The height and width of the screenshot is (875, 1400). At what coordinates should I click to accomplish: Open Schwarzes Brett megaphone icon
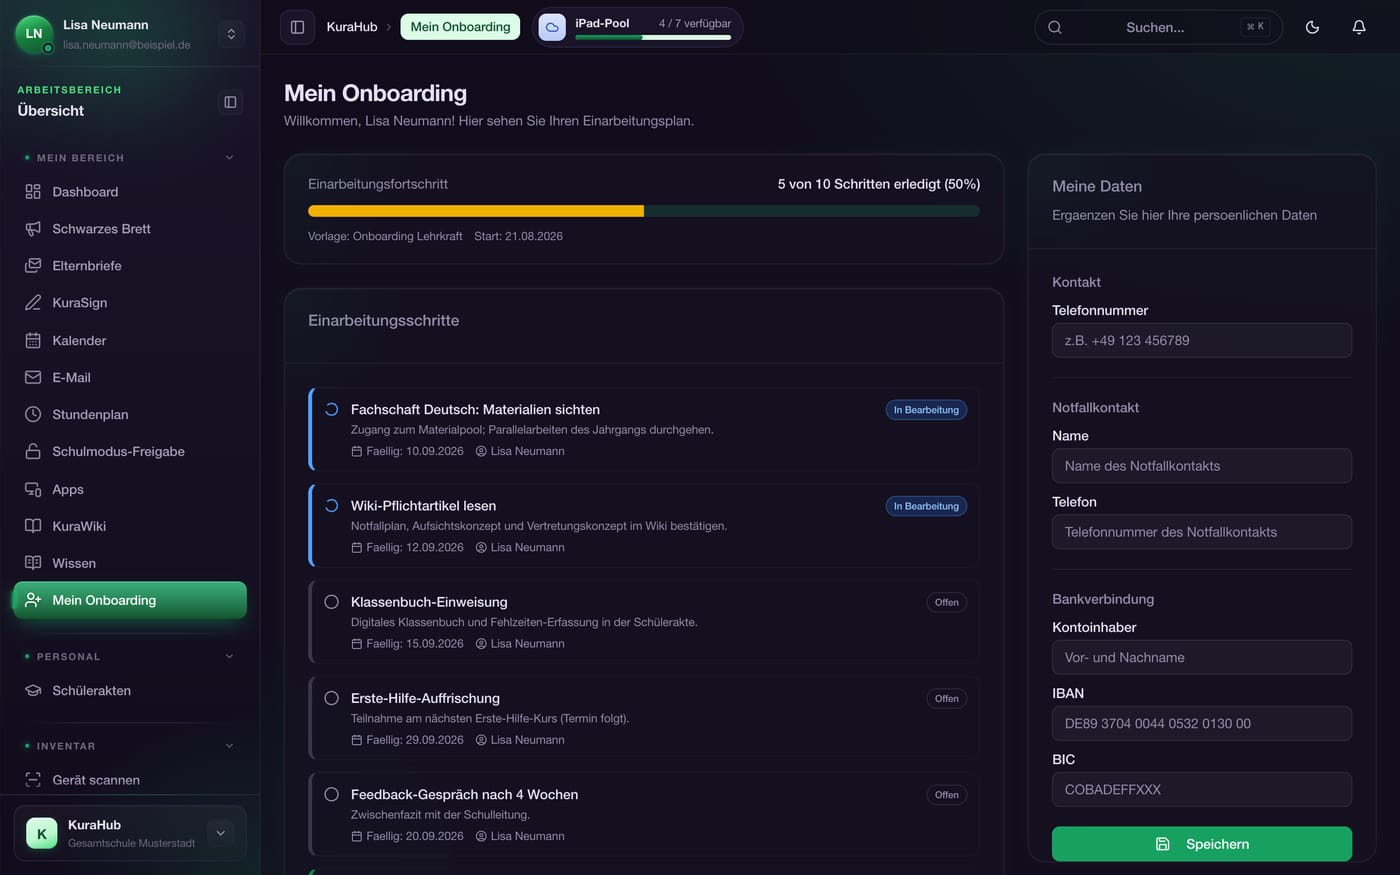(x=33, y=229)
